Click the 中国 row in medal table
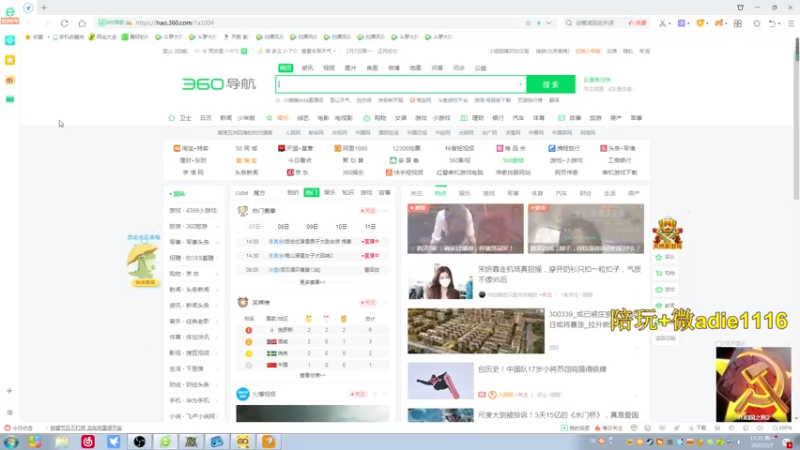The width and height of the screenshot is (800, 450). coord(313,365)
